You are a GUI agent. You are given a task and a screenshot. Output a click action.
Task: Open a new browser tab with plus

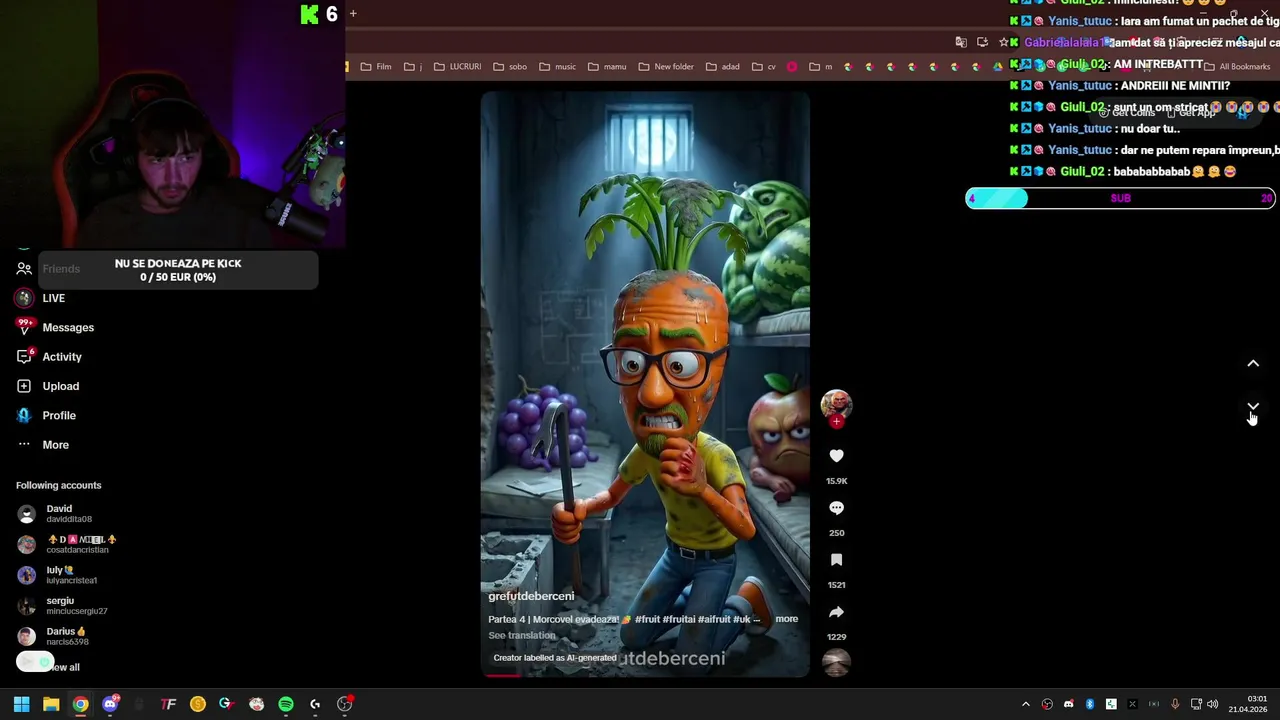pos(353,13)
